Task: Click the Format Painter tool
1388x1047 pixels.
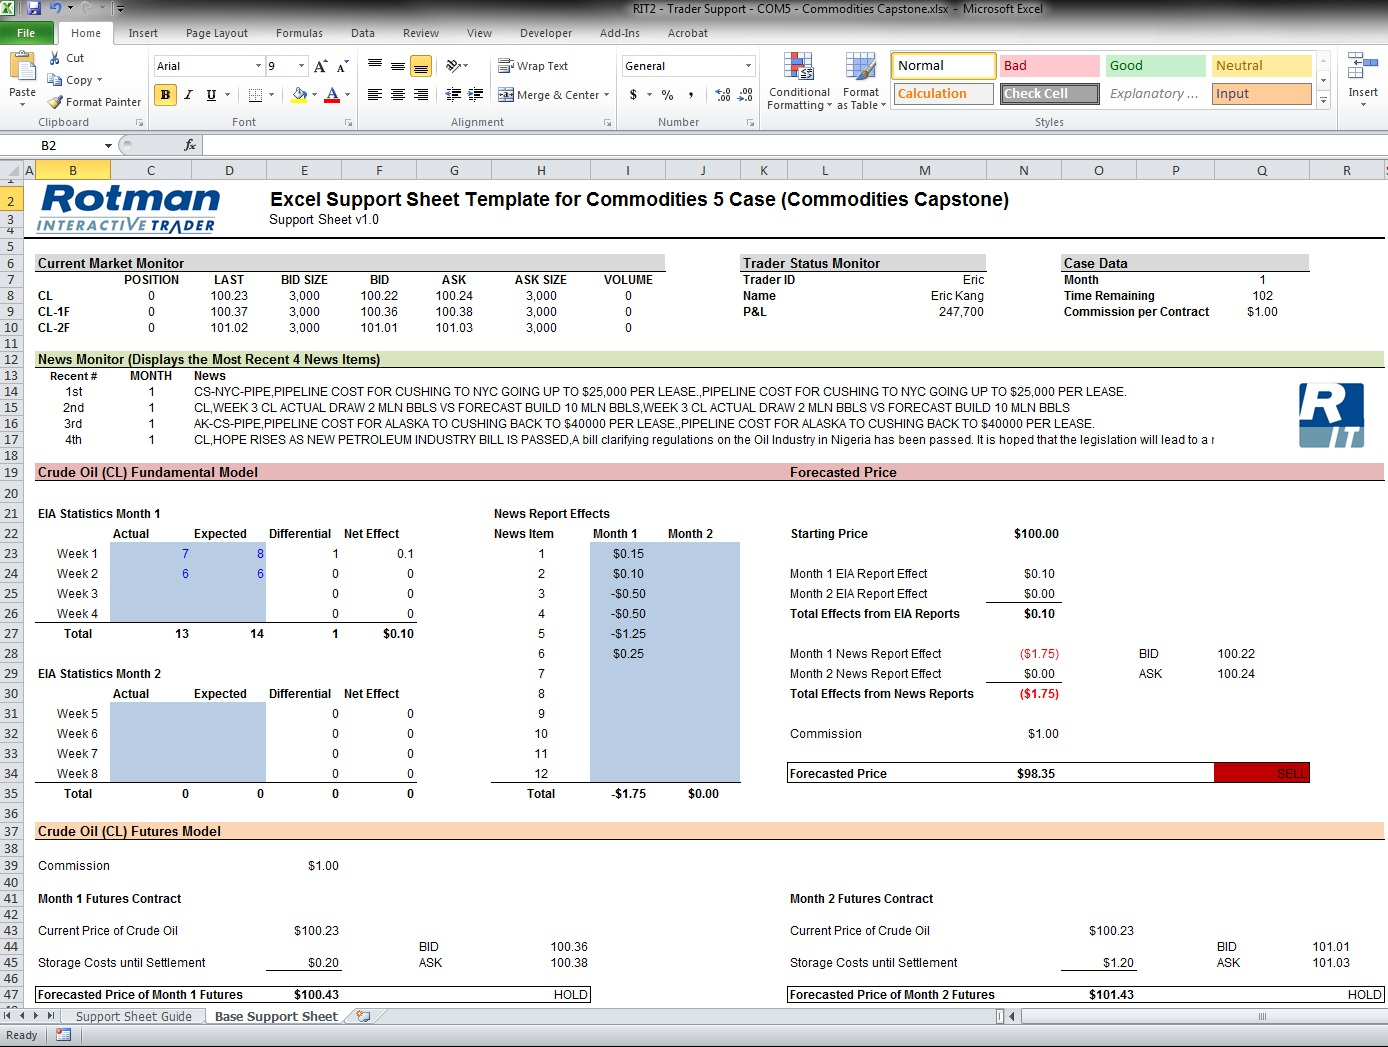Action: click(x=94, y=102)
